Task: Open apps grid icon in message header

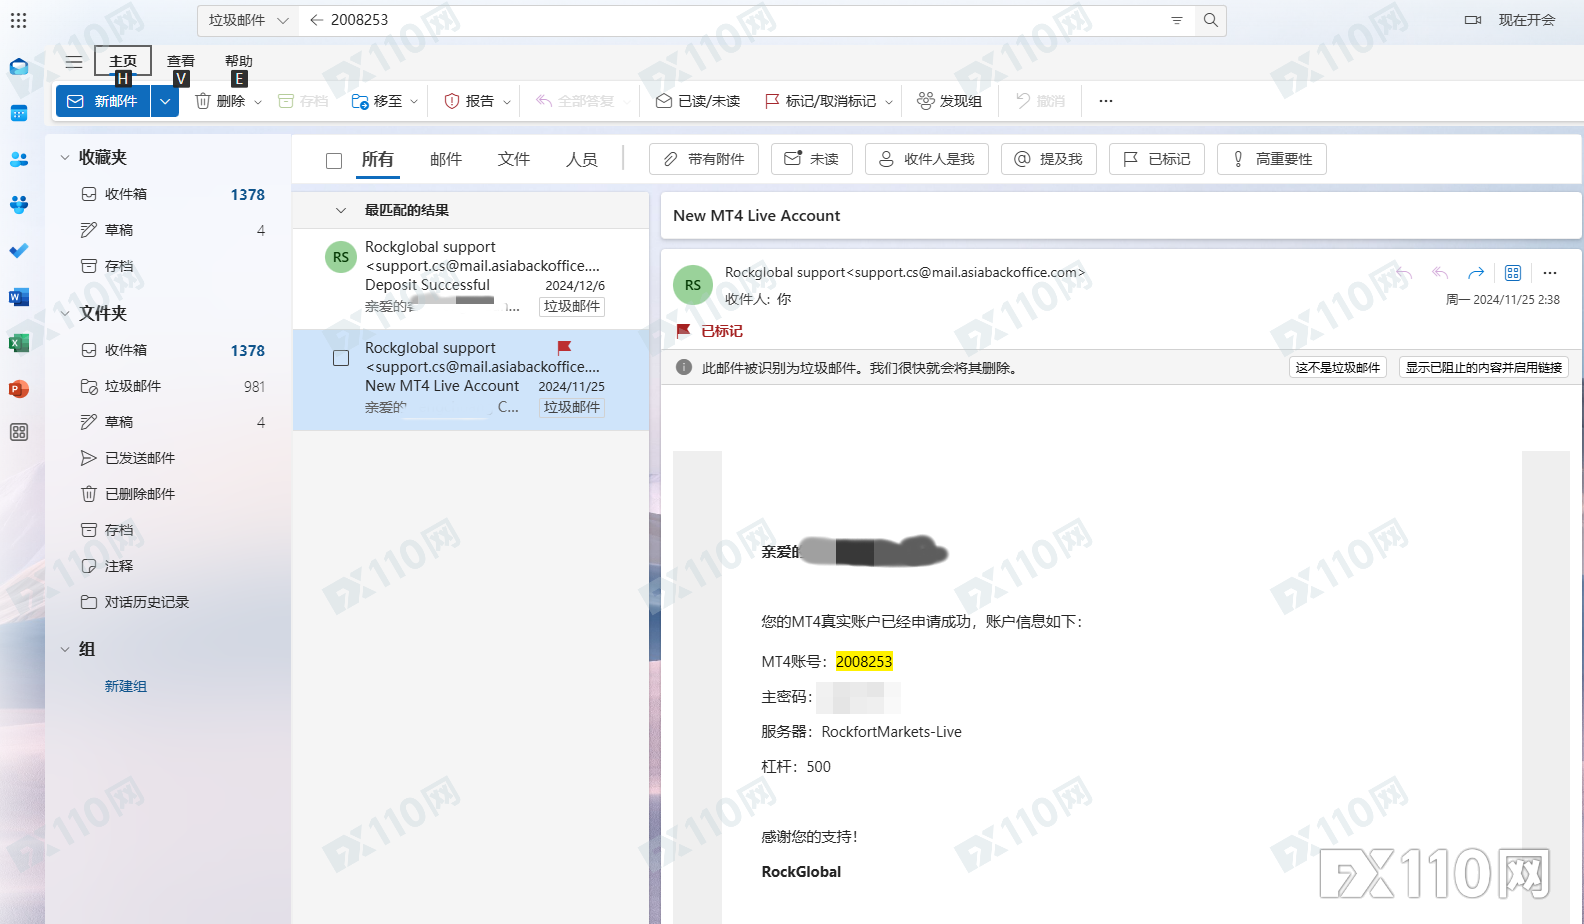Action: coord(1513,273)
